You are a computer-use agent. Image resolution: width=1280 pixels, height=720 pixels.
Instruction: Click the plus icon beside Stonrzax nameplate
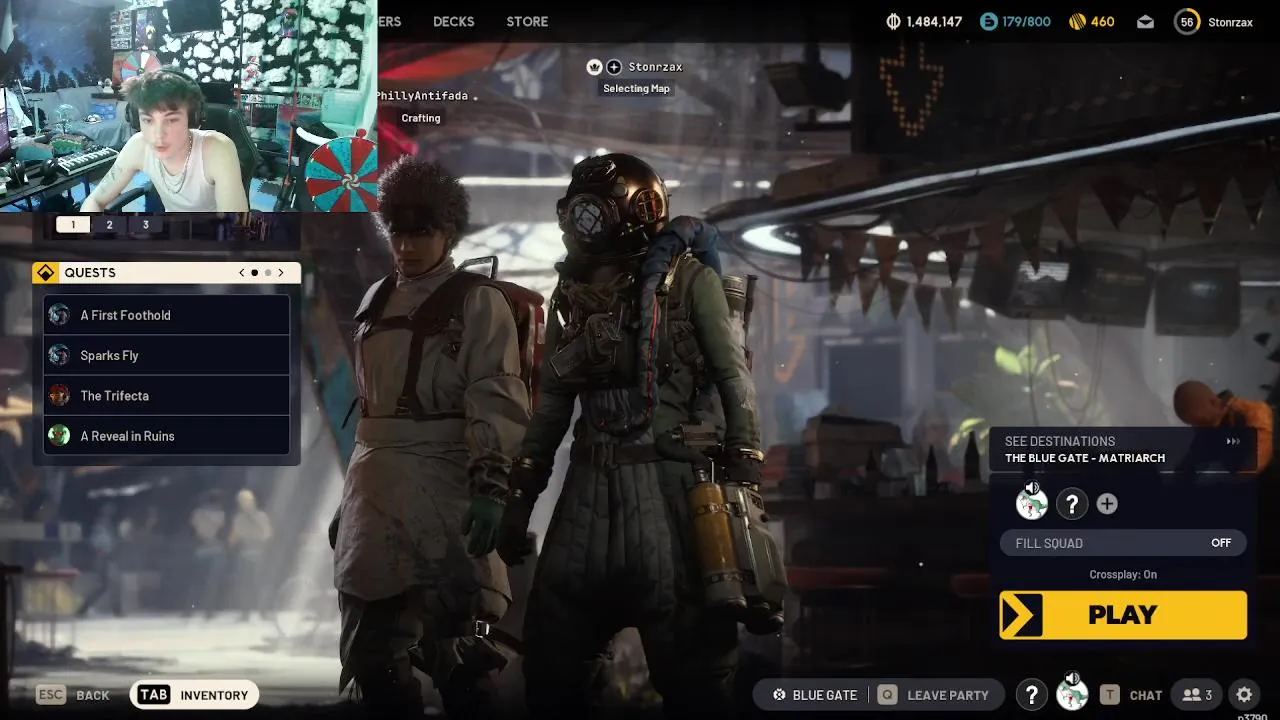tap(614, 67)
